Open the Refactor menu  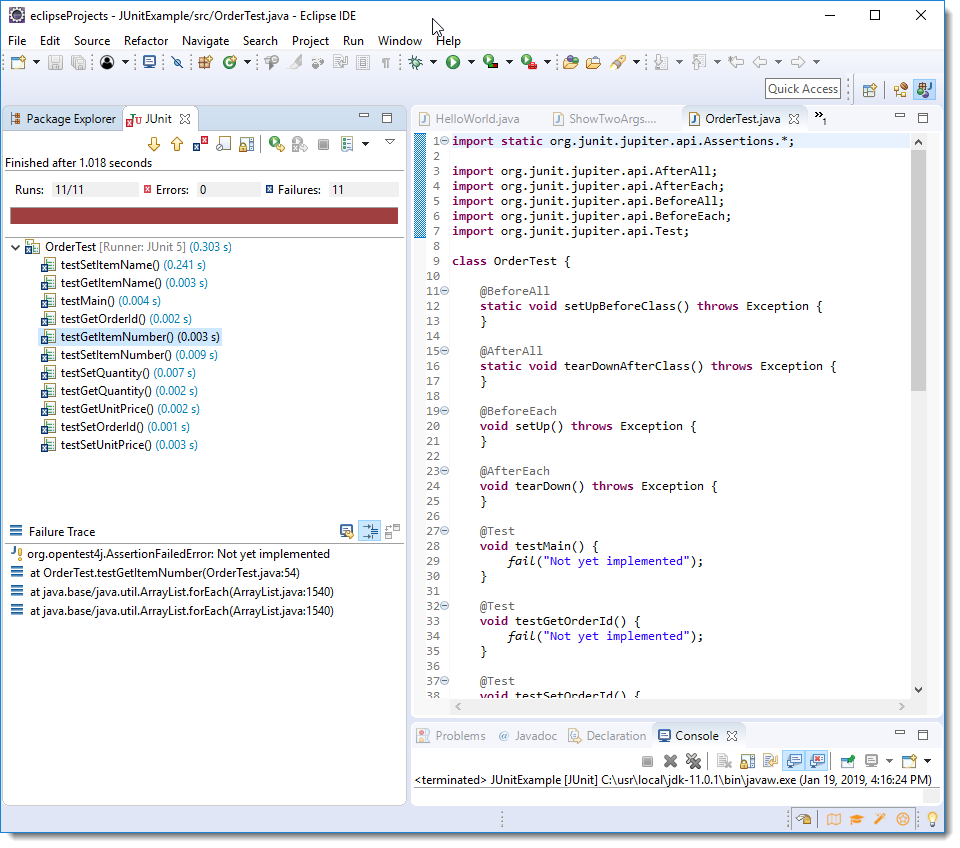146,40
